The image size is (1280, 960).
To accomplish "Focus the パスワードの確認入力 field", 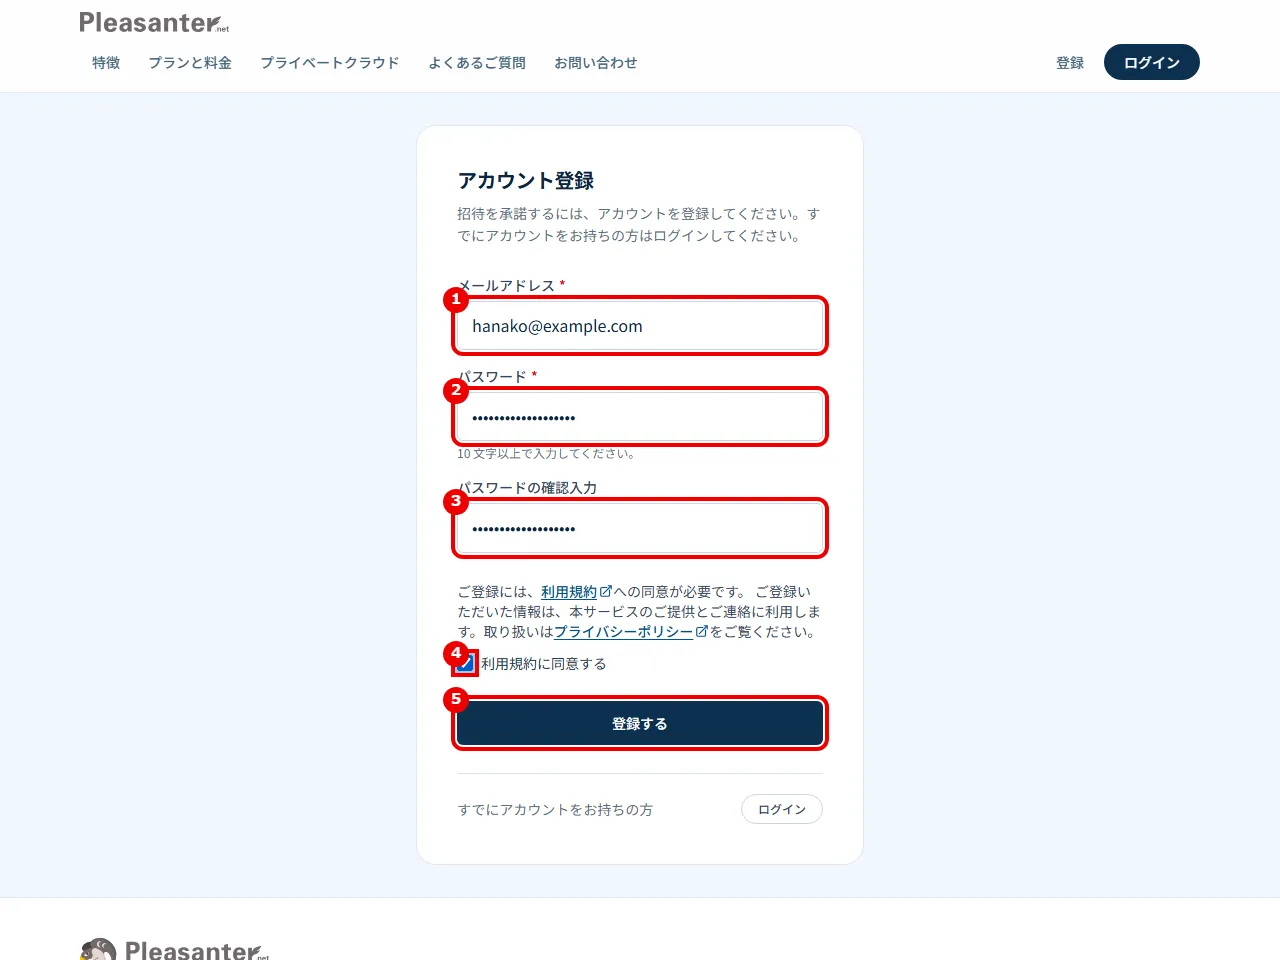I will point(640,528).
